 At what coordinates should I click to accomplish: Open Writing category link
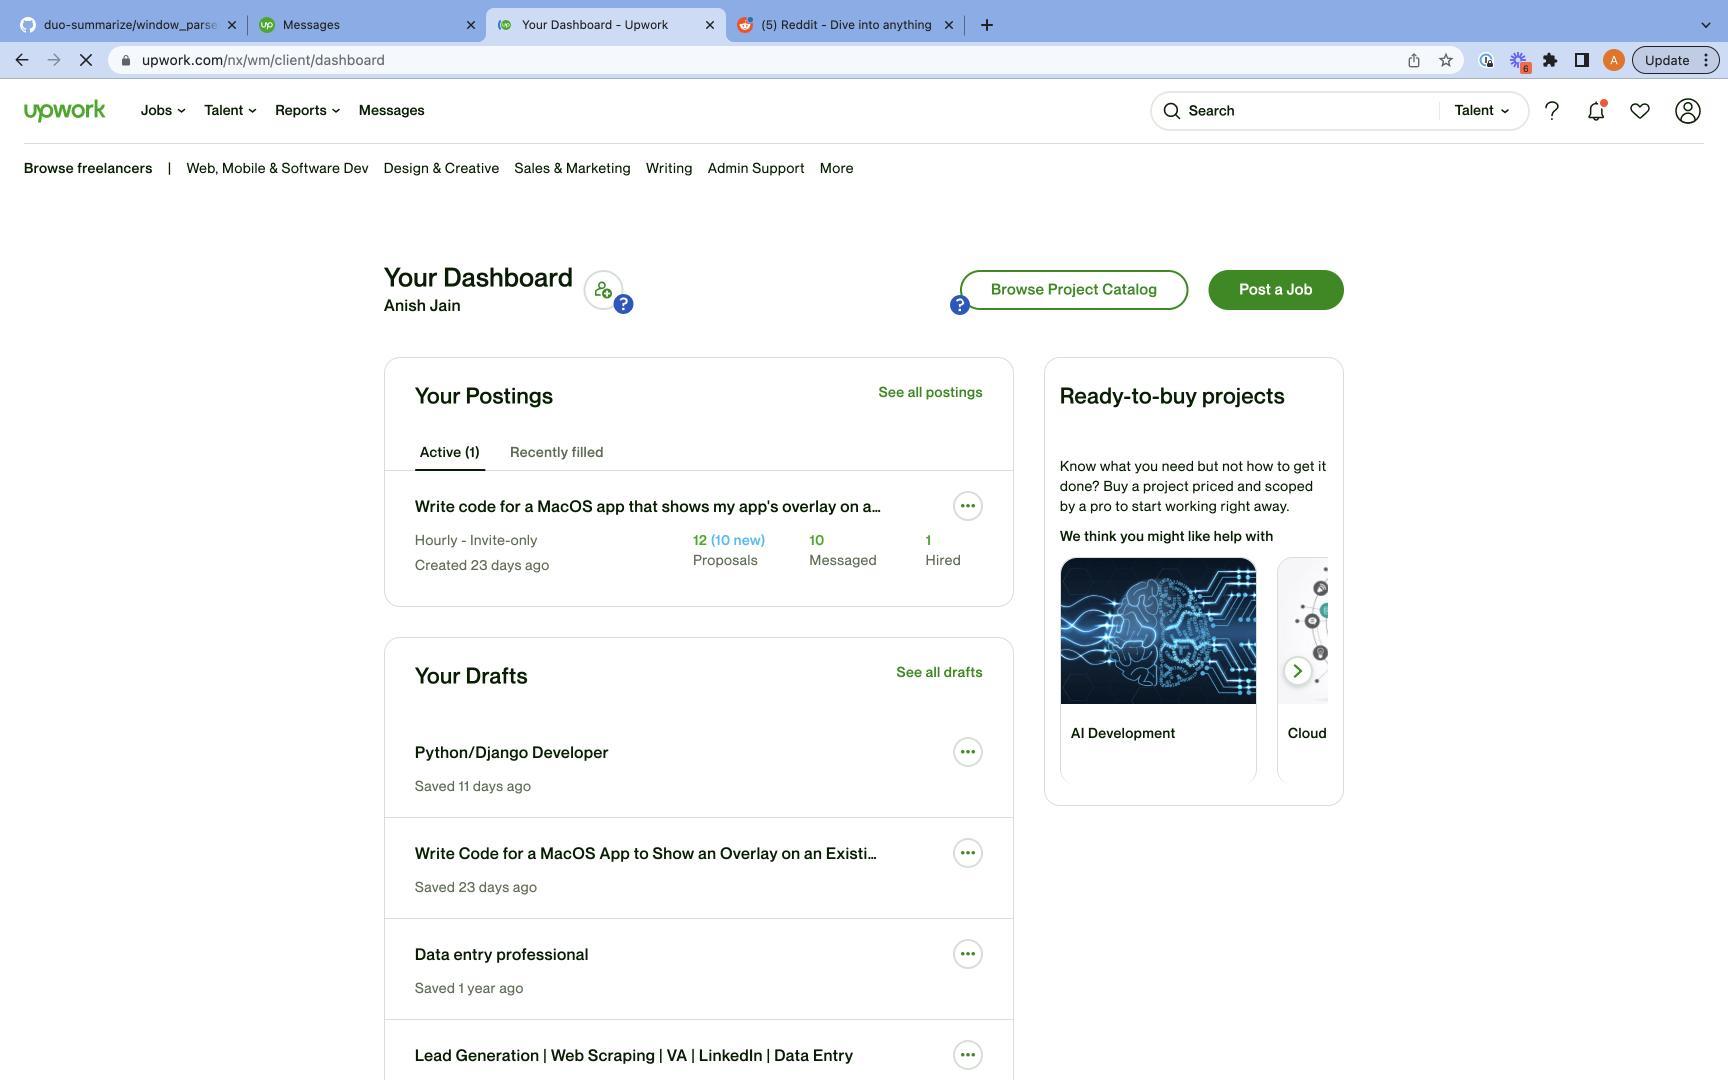tap(669, 168)
